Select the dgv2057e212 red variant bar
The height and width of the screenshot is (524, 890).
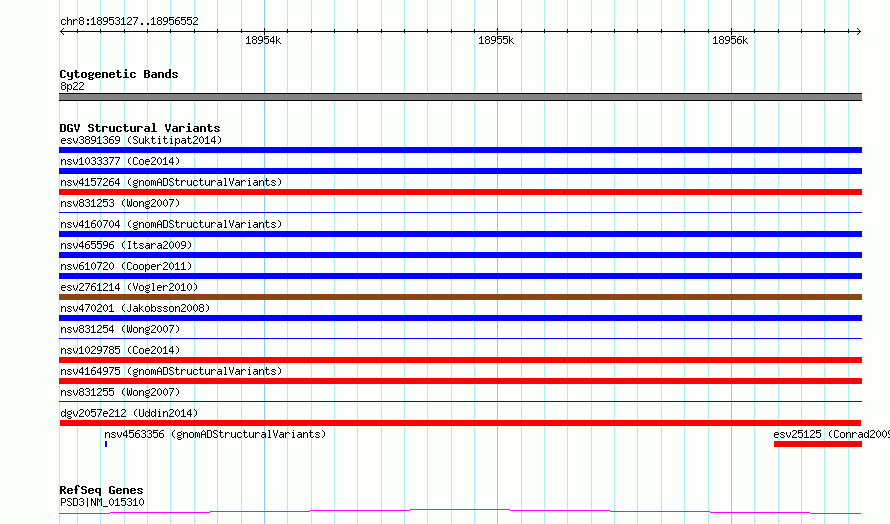tap(460, 423)
